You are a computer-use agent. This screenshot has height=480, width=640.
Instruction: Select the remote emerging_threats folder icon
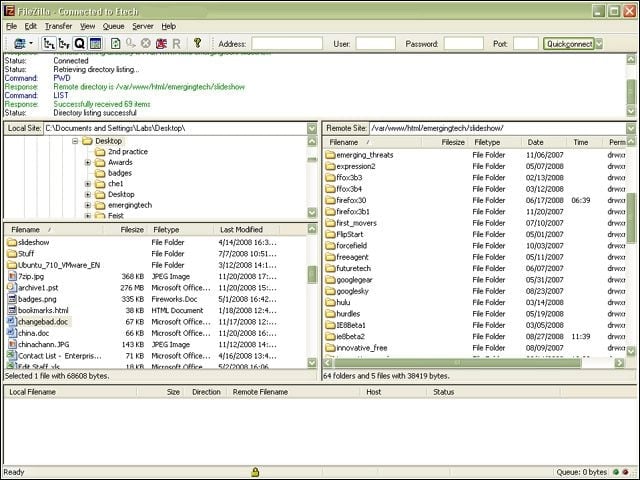tap(330, 155)
